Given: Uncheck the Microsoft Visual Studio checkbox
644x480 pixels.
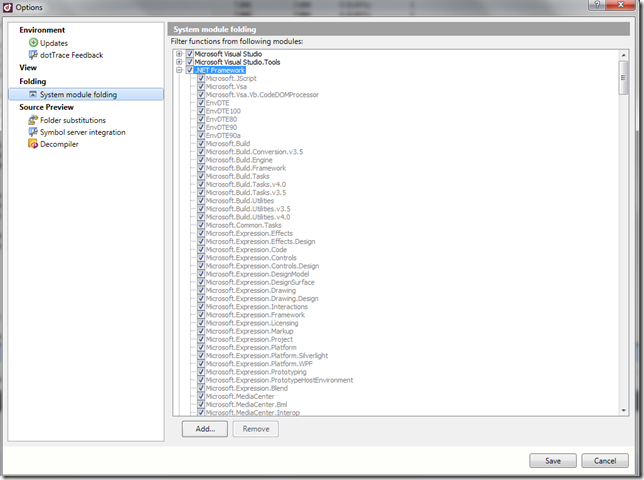Looking at the screenshot, I should 190,54.
